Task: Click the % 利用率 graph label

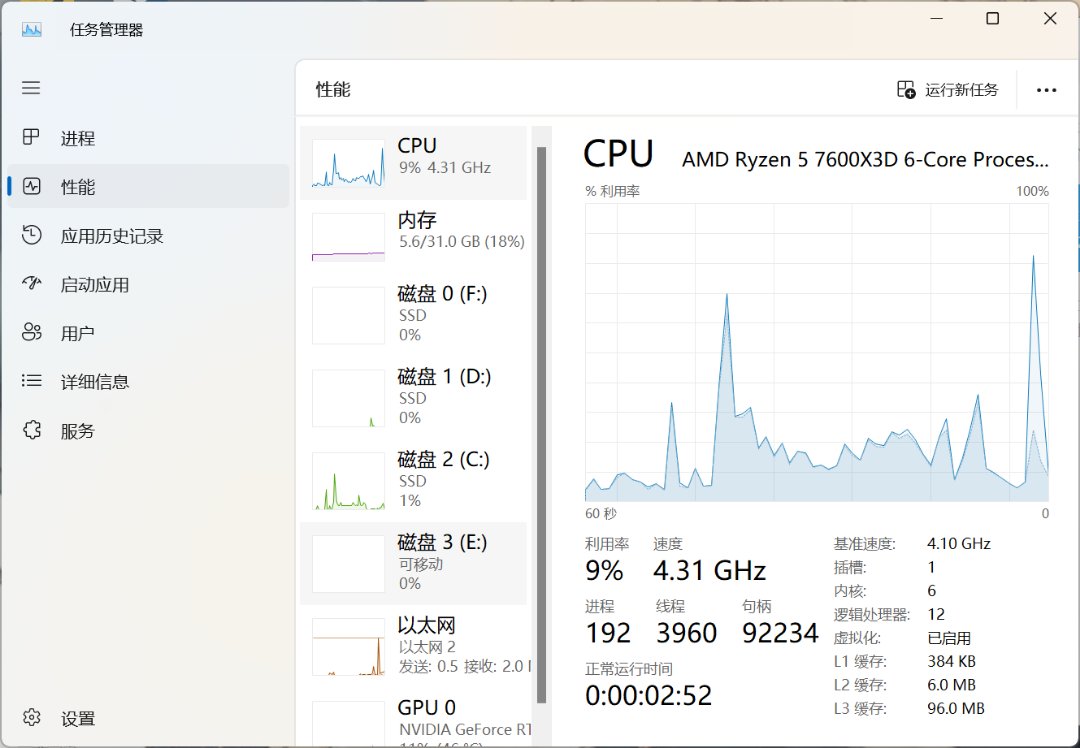Action: point(612,191)
